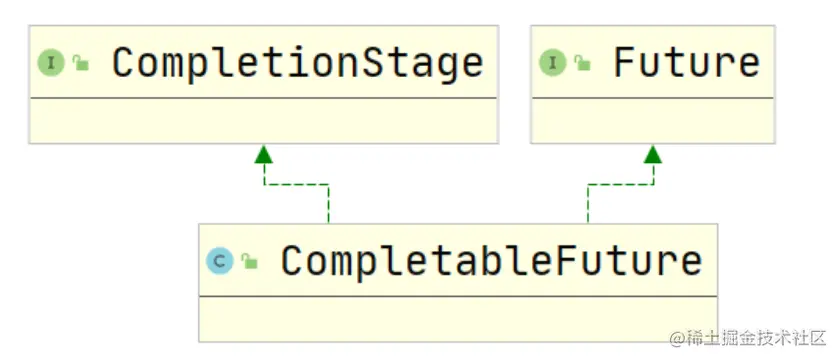Click the lock icon beside Future
Screen dimensions: 840x361
pyautogui.click(x=582, y=63)
